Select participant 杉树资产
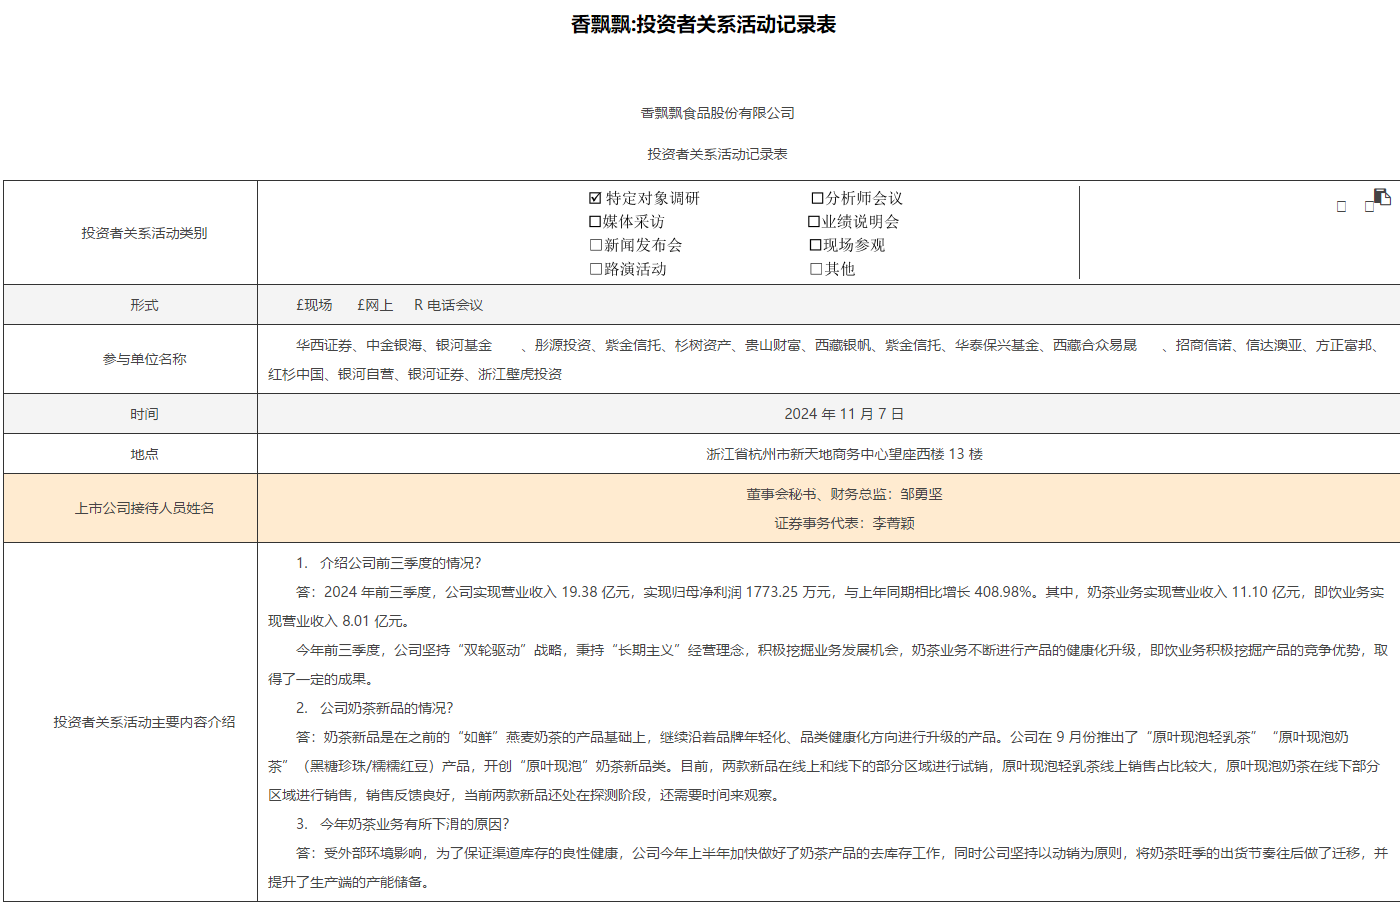This screenshot has width=1400, height=902. (x=703, y=345)
